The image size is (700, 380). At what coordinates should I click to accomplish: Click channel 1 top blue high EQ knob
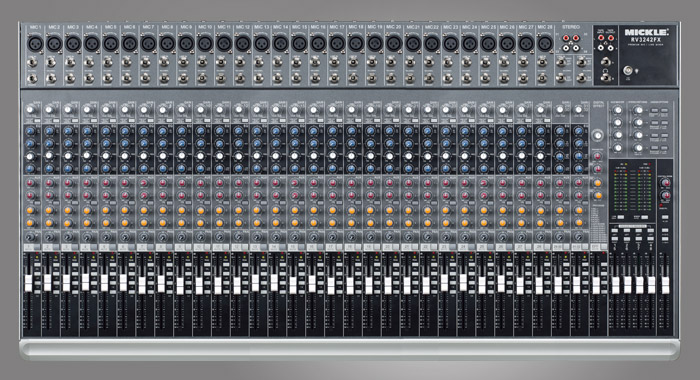pyautogui.click(x=30, y=131)
